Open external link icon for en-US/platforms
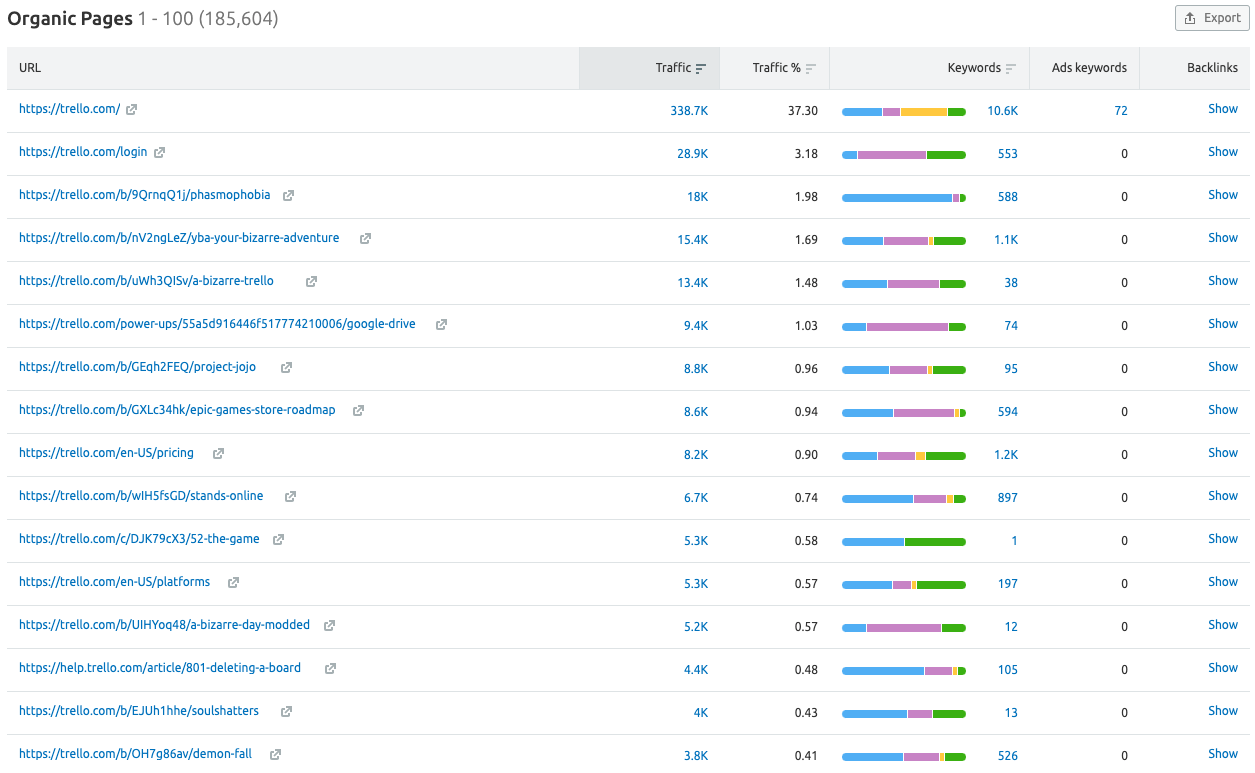The image size is (1255, 773). point(233,582)
